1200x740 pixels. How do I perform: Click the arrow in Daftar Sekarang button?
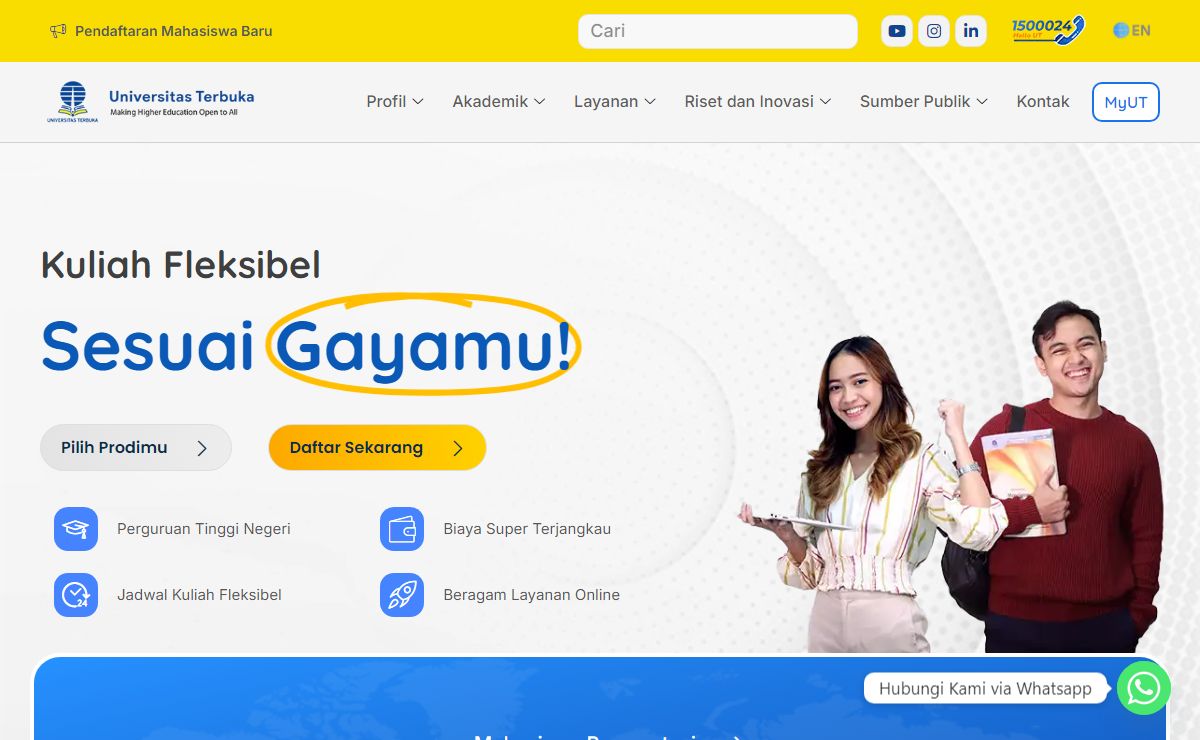pyautogui.click(x=458, y=448)
